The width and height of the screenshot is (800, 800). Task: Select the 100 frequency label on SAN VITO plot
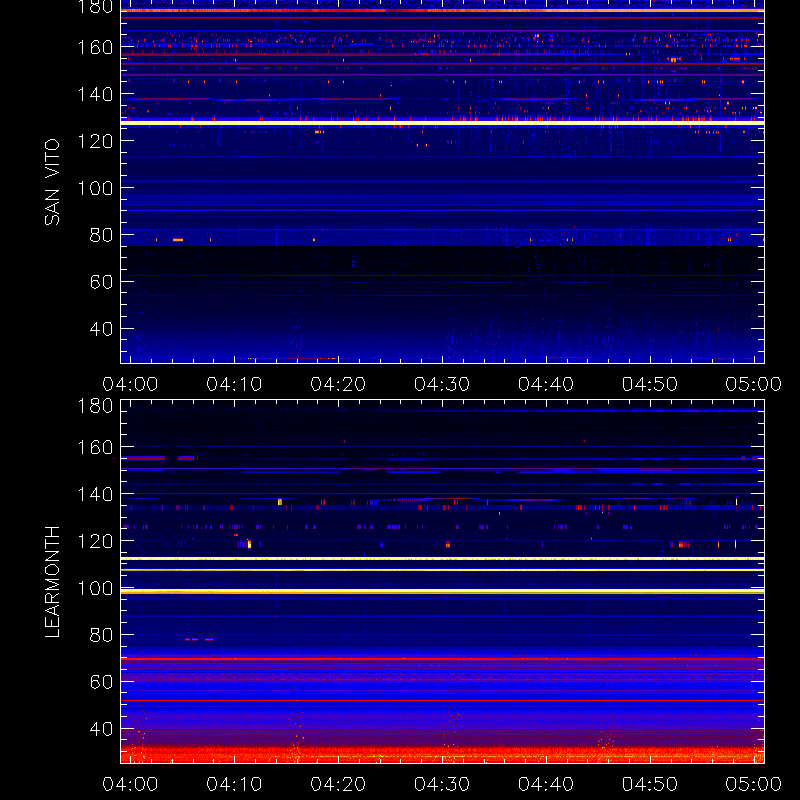tap(95, 188)
